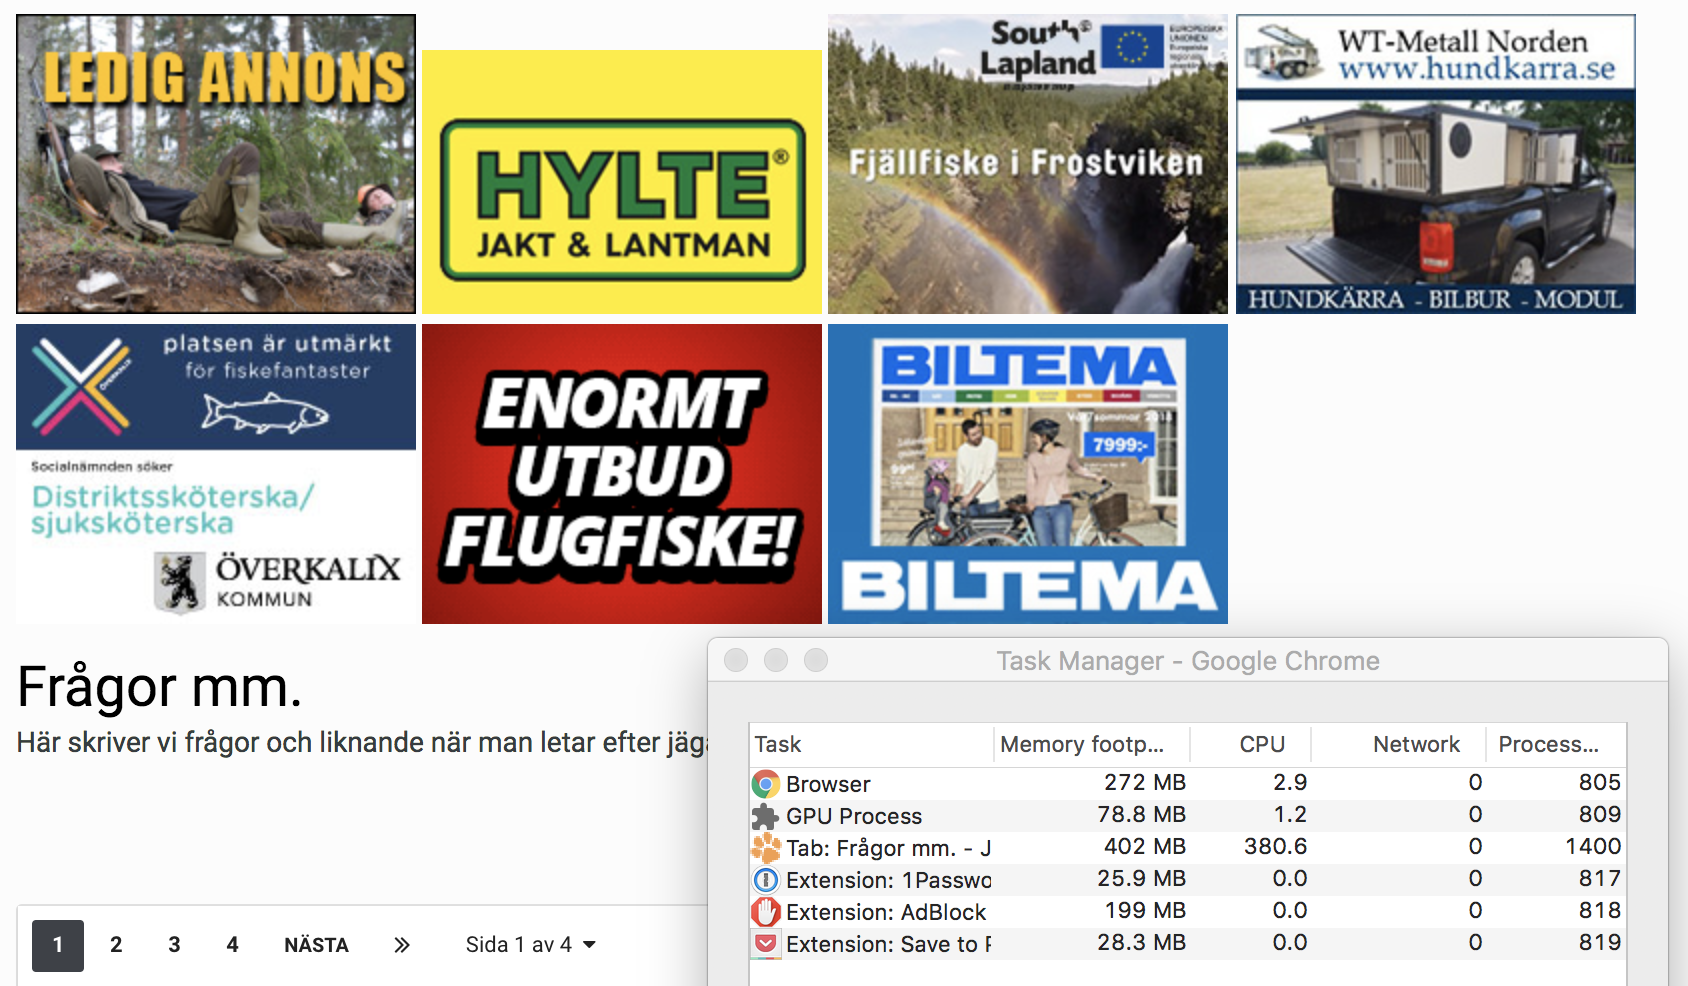Select the GPU Process puzzle icon
Viewport: 1688px width, 986px height.
[766, 816]
